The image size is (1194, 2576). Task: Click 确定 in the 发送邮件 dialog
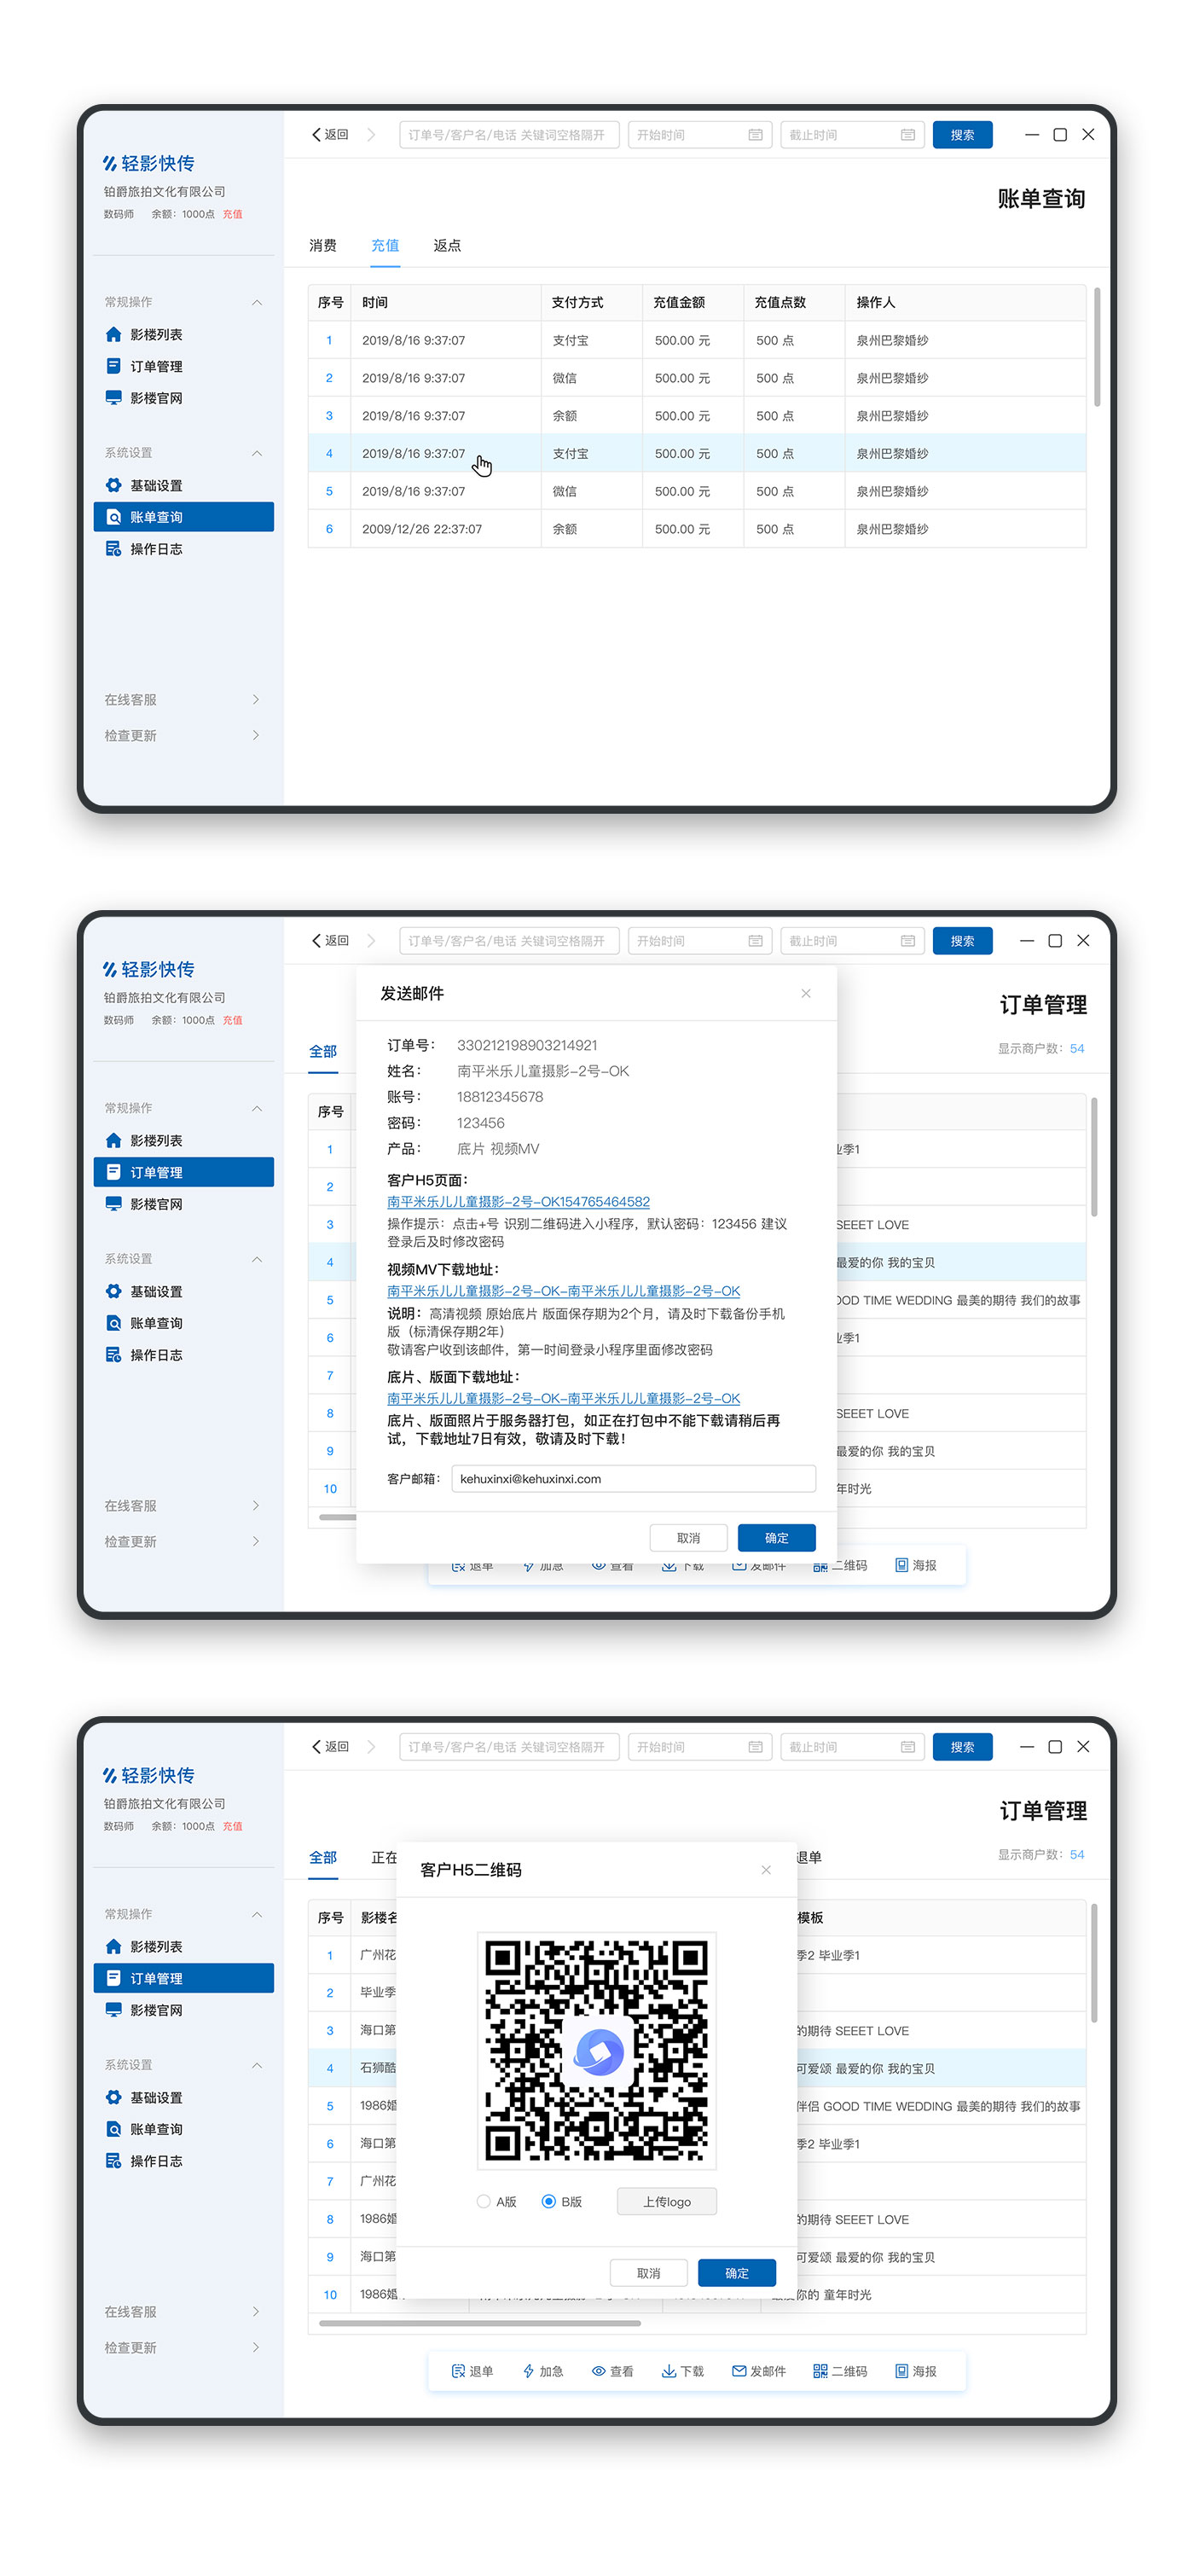coord(776,1538)
